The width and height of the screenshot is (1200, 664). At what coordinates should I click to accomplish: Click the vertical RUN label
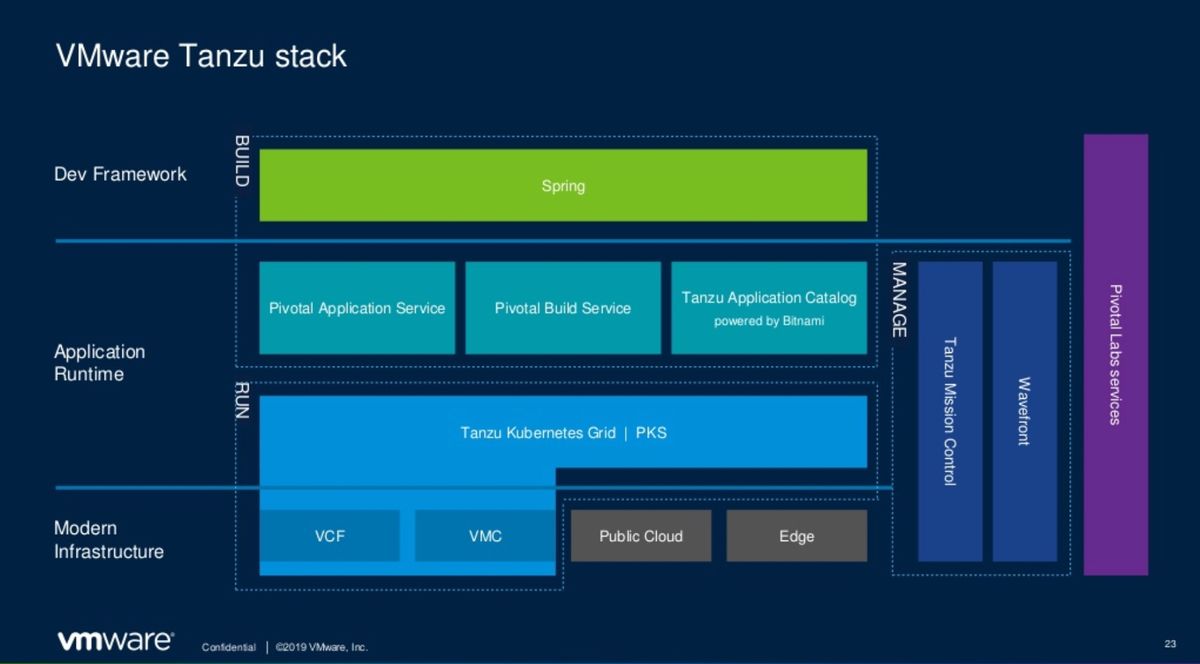241,399
